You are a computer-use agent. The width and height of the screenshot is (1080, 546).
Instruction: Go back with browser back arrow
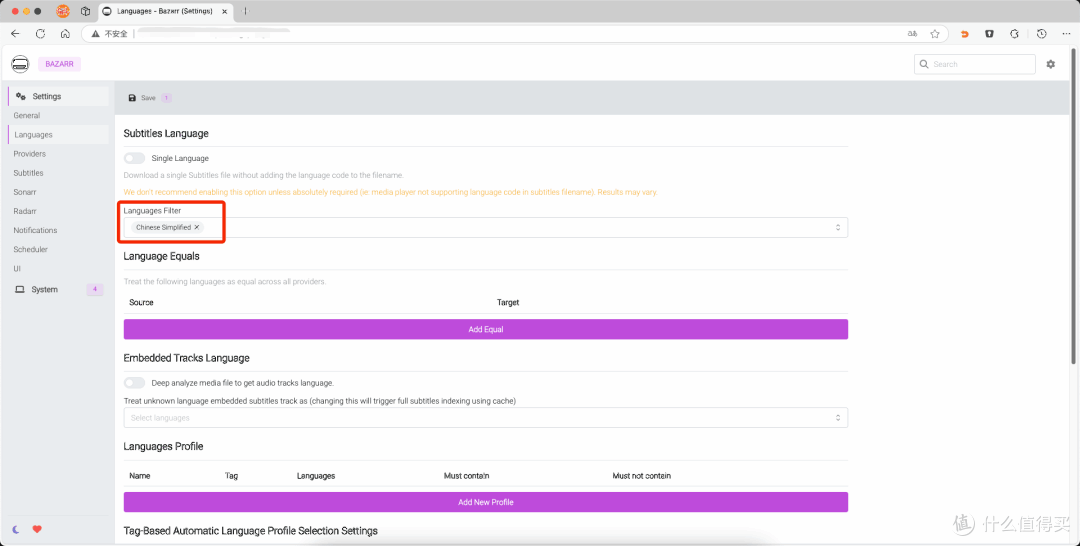15,34
